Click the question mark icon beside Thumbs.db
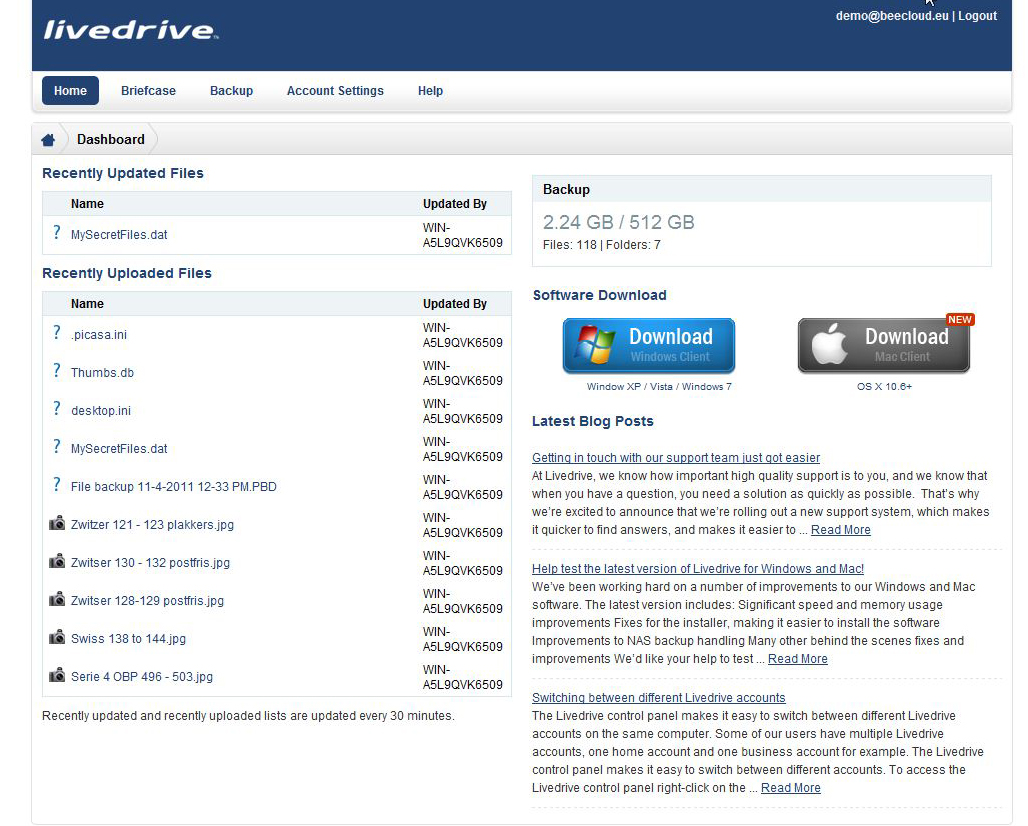1028x826 pixels. coord(57,372)
